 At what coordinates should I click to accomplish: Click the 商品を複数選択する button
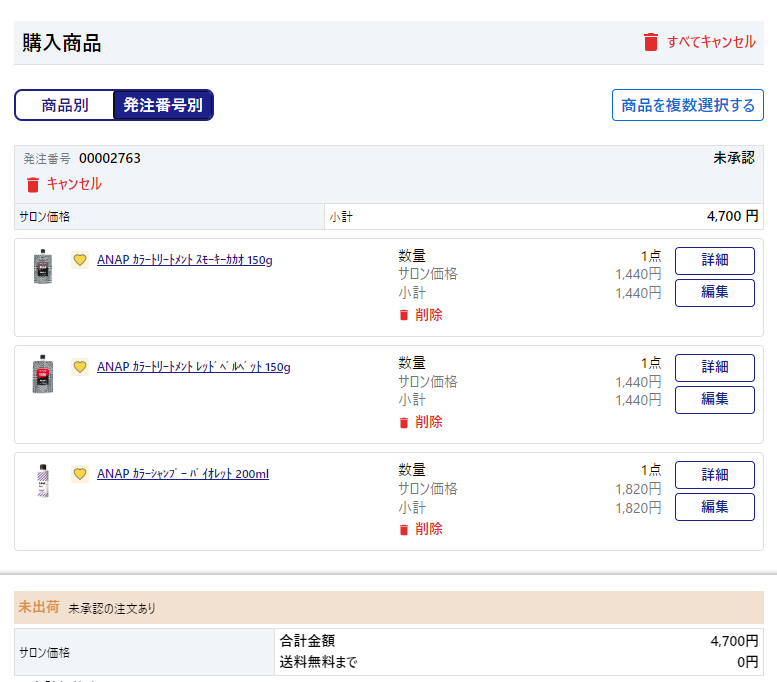click(688, 105)
